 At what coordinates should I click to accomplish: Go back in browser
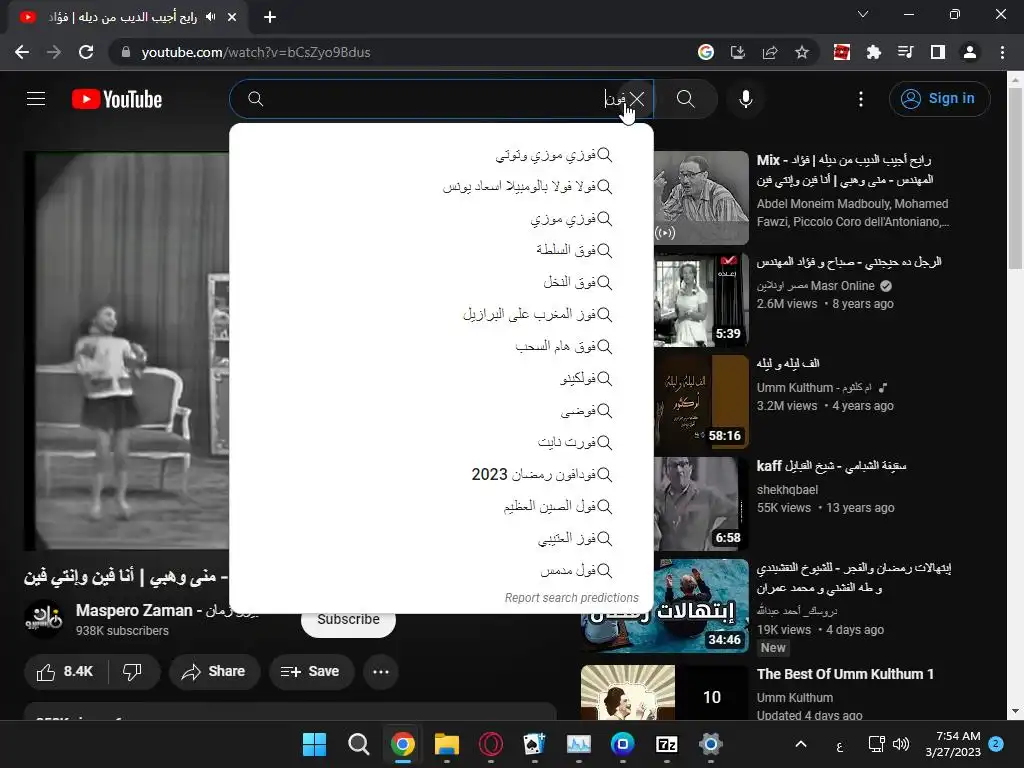coord(22,52)
